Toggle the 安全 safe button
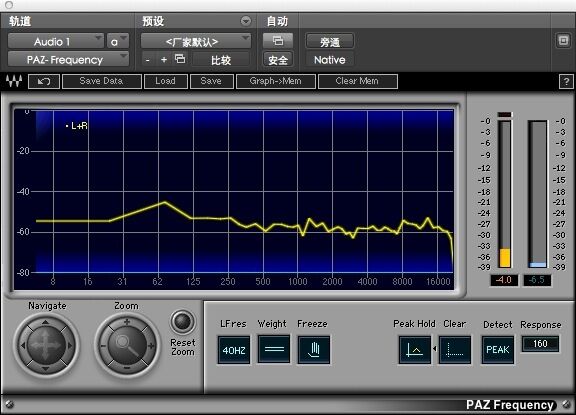The width and height of the screenshot is (576, 415). [278, 60]
